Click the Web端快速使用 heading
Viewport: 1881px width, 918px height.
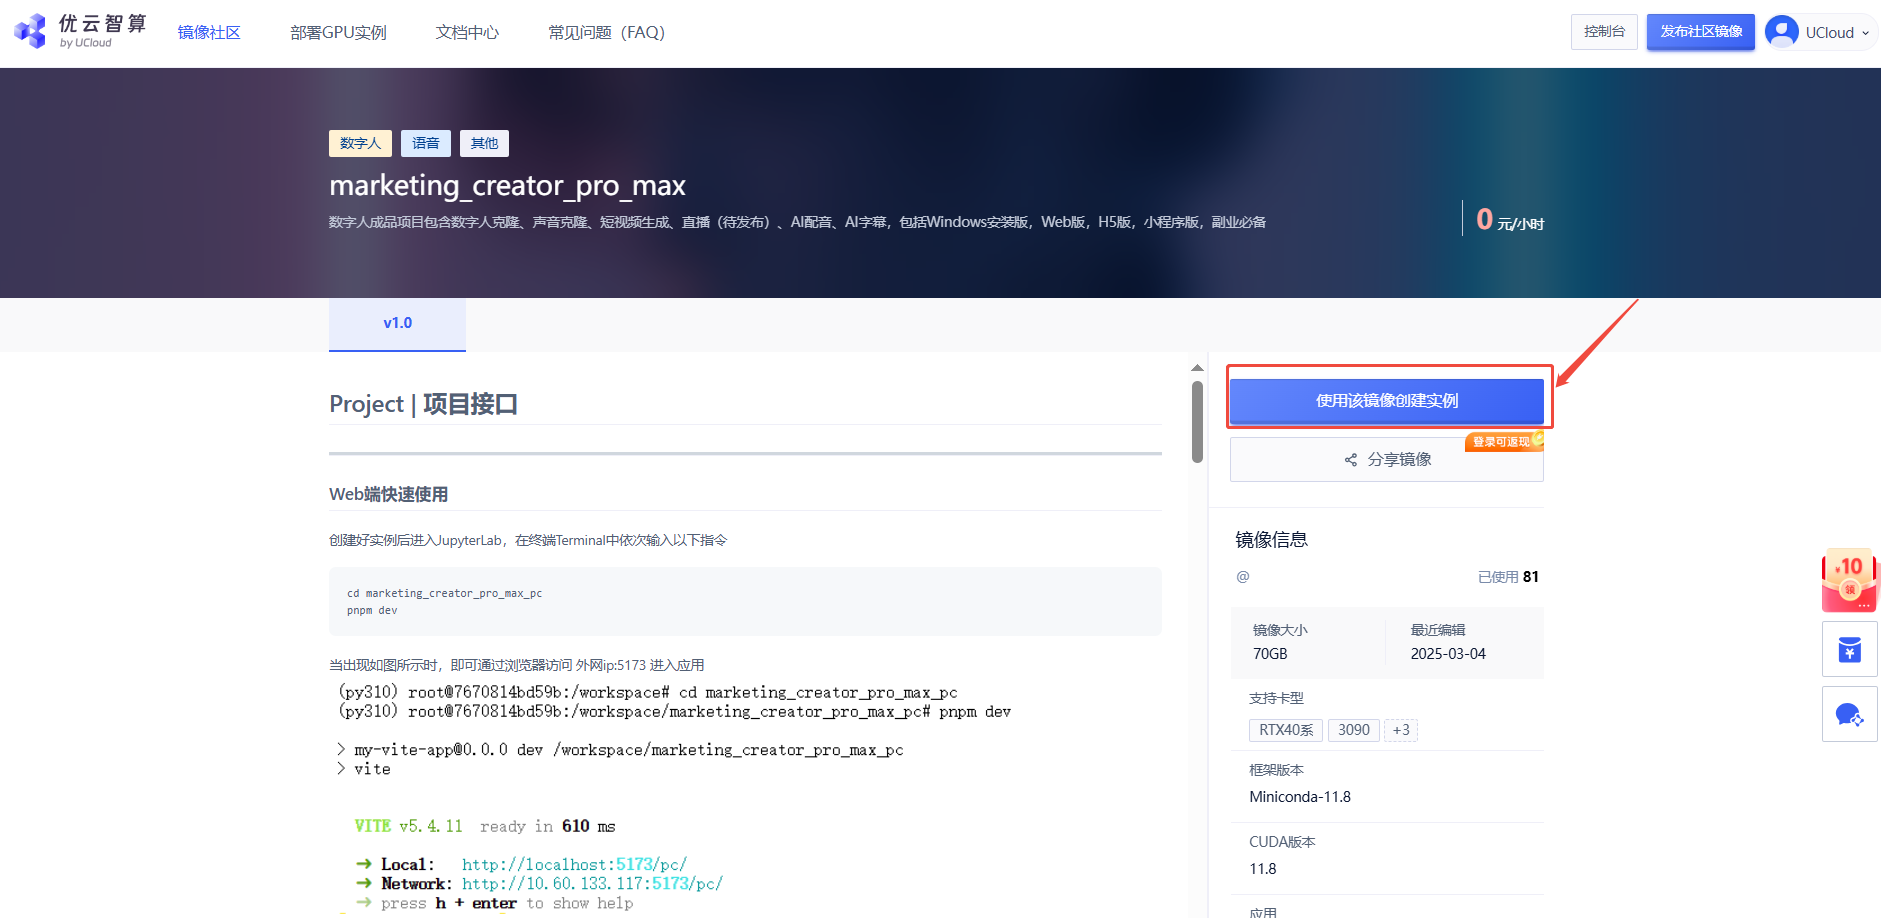click(x=388, y=494)
